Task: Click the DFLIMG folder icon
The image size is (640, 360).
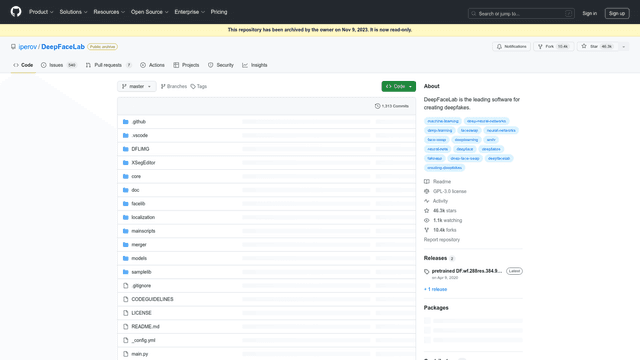Action: pyautogui.click(x=126, y=149)
